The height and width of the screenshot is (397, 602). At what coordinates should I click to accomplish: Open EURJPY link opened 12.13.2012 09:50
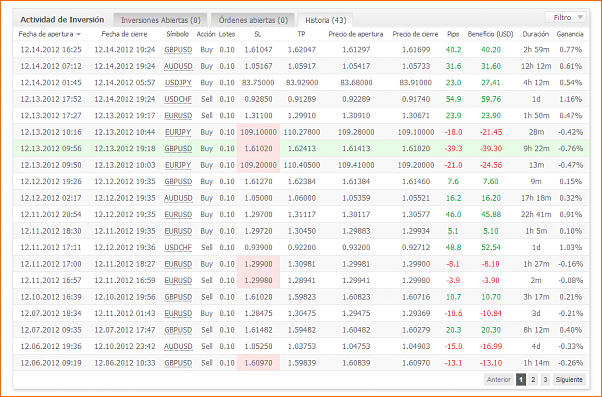pos(178,165)
